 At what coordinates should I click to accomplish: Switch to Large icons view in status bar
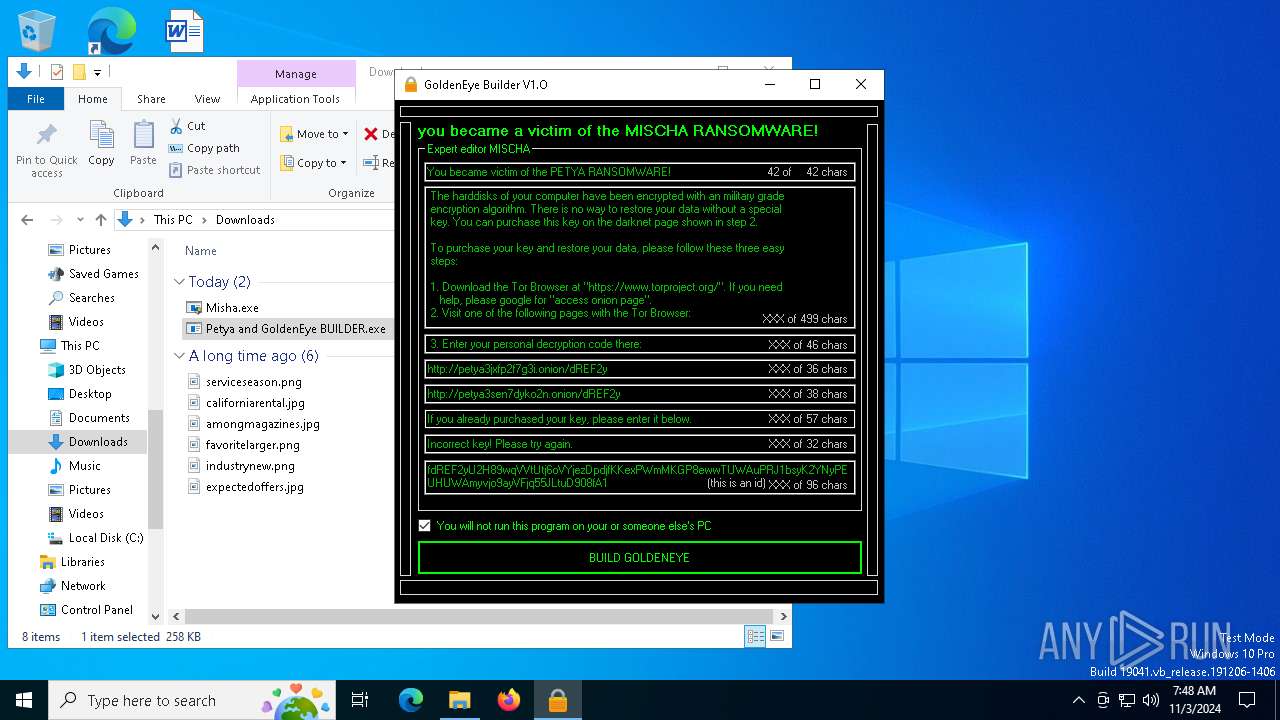pos(776,636)
